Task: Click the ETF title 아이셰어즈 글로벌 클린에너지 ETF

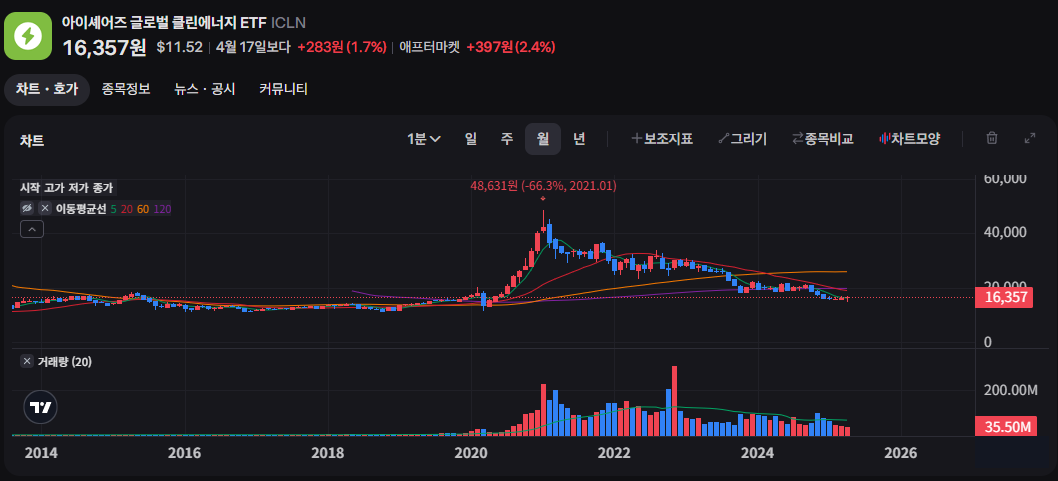Action: click(x=164, y=22)
